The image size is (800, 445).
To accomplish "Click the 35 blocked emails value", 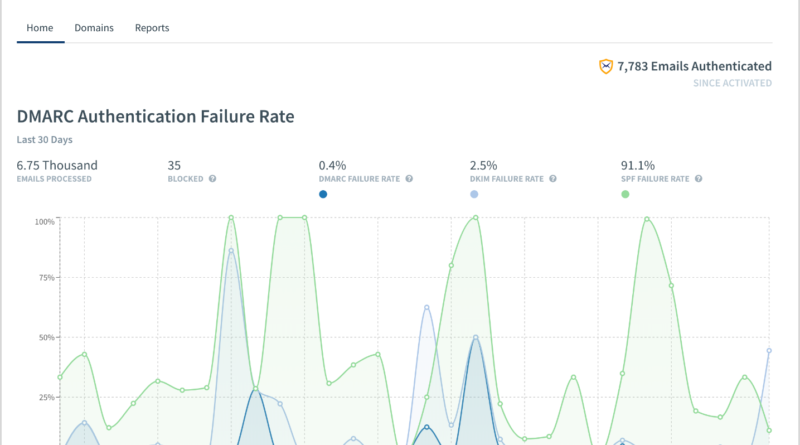I will tap(174, 165).
